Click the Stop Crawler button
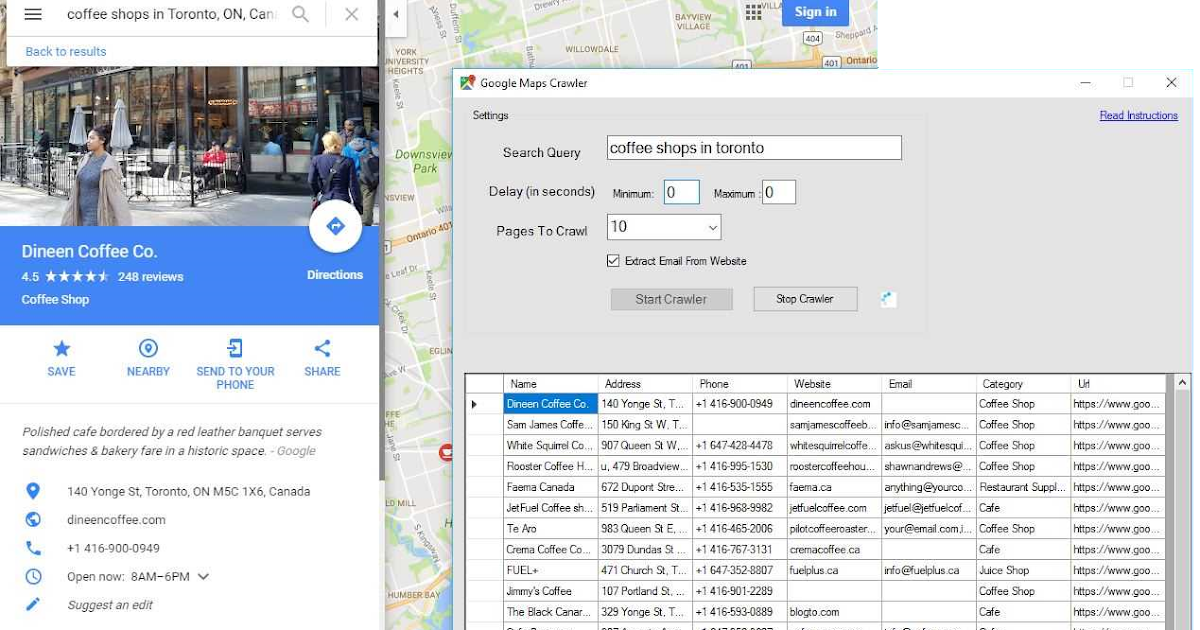This screenshot has width=1200, height=630. (805, 299)
